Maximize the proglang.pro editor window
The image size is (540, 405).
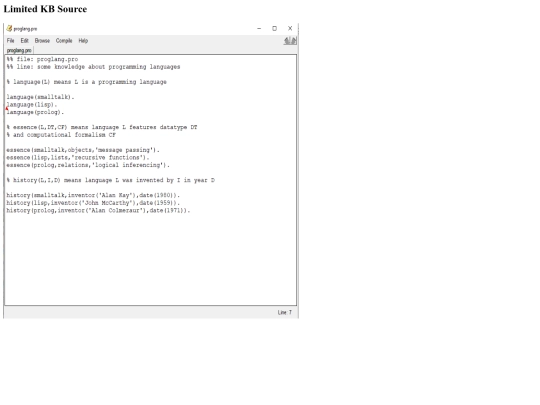click(274, 29)
